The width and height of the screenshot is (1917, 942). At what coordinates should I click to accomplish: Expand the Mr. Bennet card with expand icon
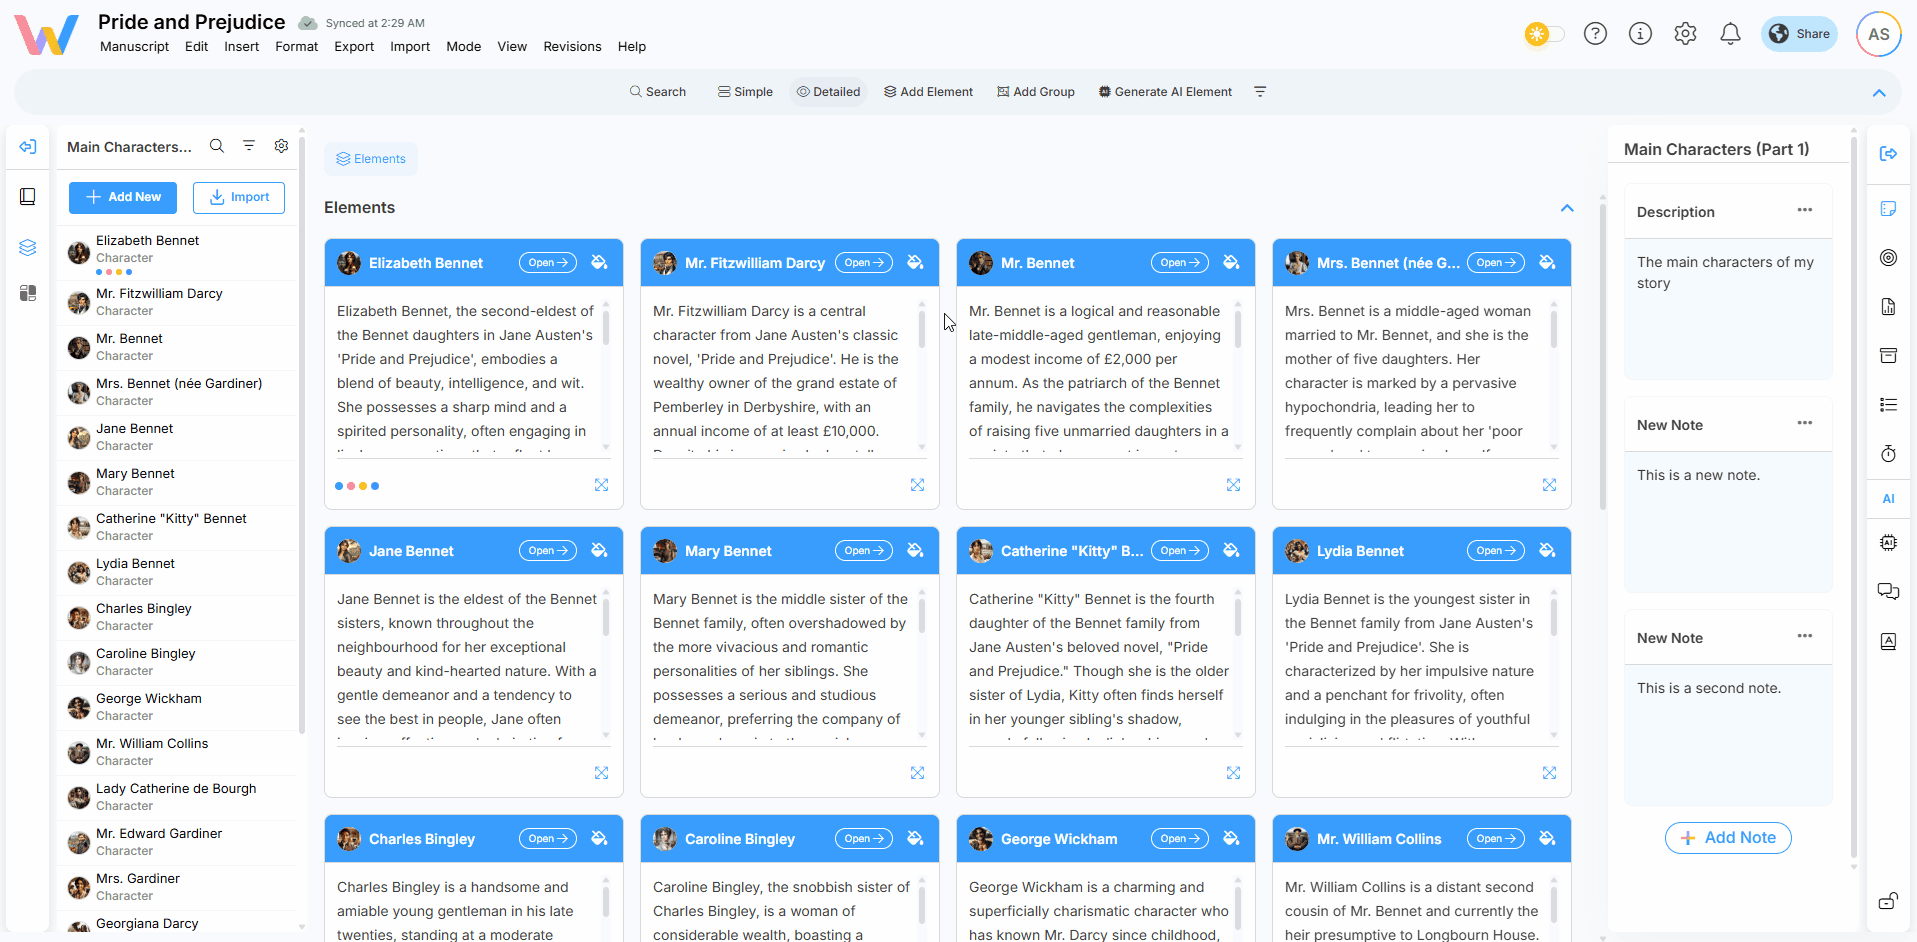[1233, 485]
